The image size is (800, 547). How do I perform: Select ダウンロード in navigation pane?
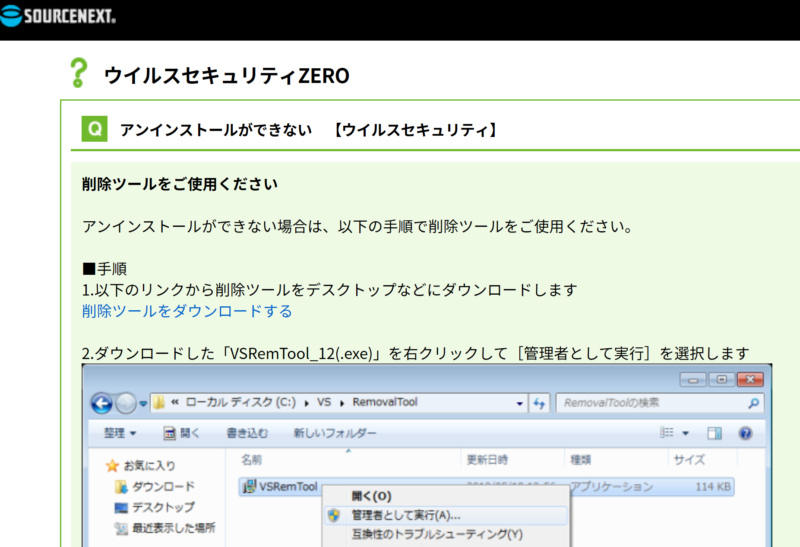pos(155,486)
